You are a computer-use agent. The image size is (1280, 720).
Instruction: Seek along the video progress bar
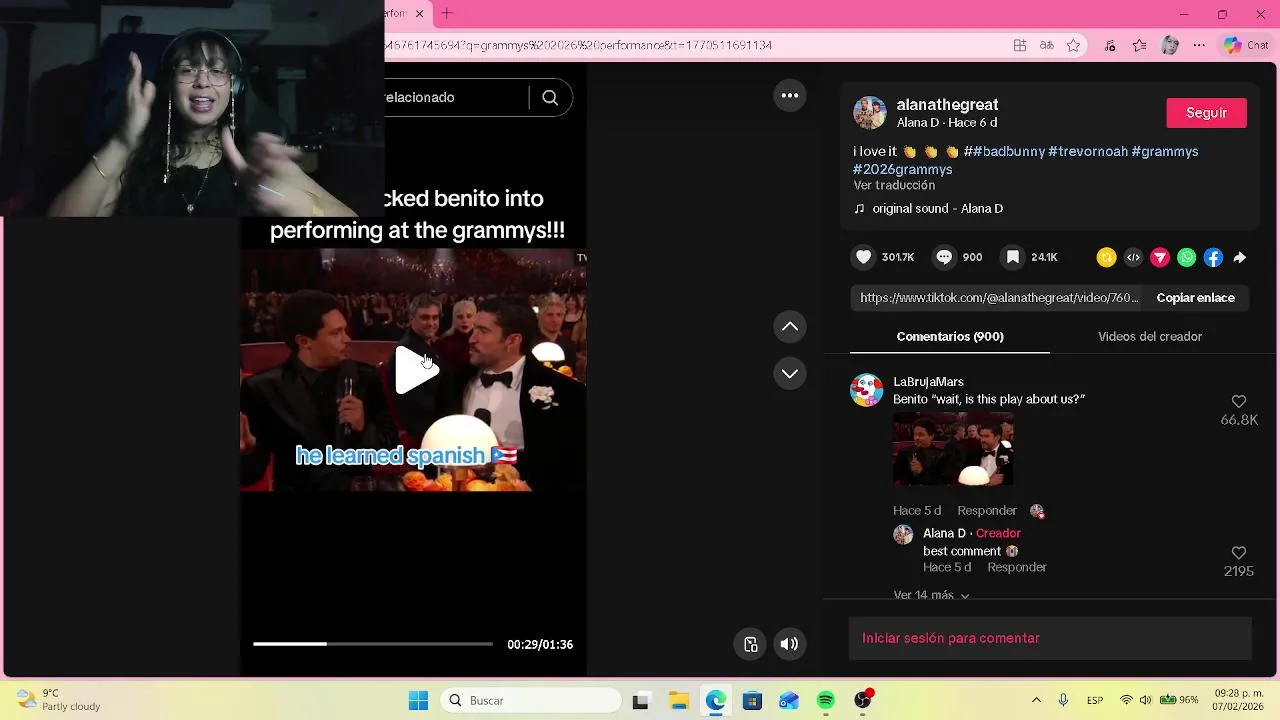pyautogui.click(x=373, y=644)
